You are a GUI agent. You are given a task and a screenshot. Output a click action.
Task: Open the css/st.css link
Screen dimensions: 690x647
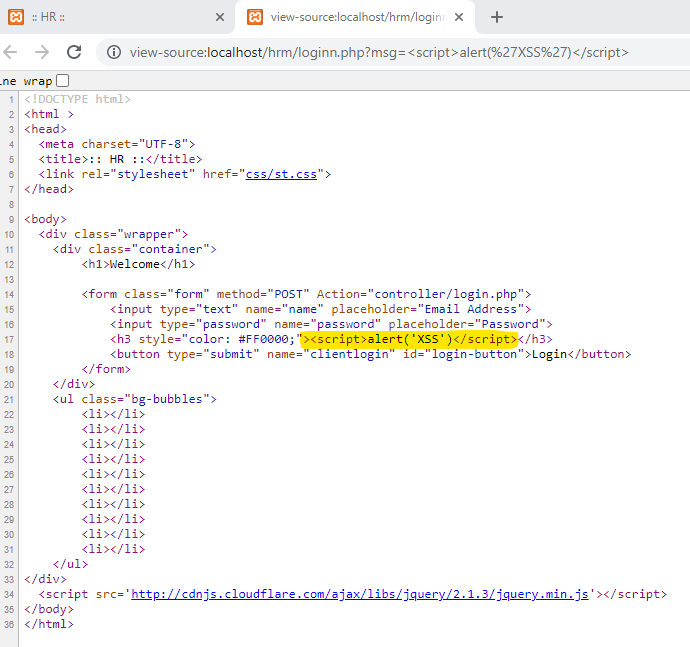[x=281, y=174]
